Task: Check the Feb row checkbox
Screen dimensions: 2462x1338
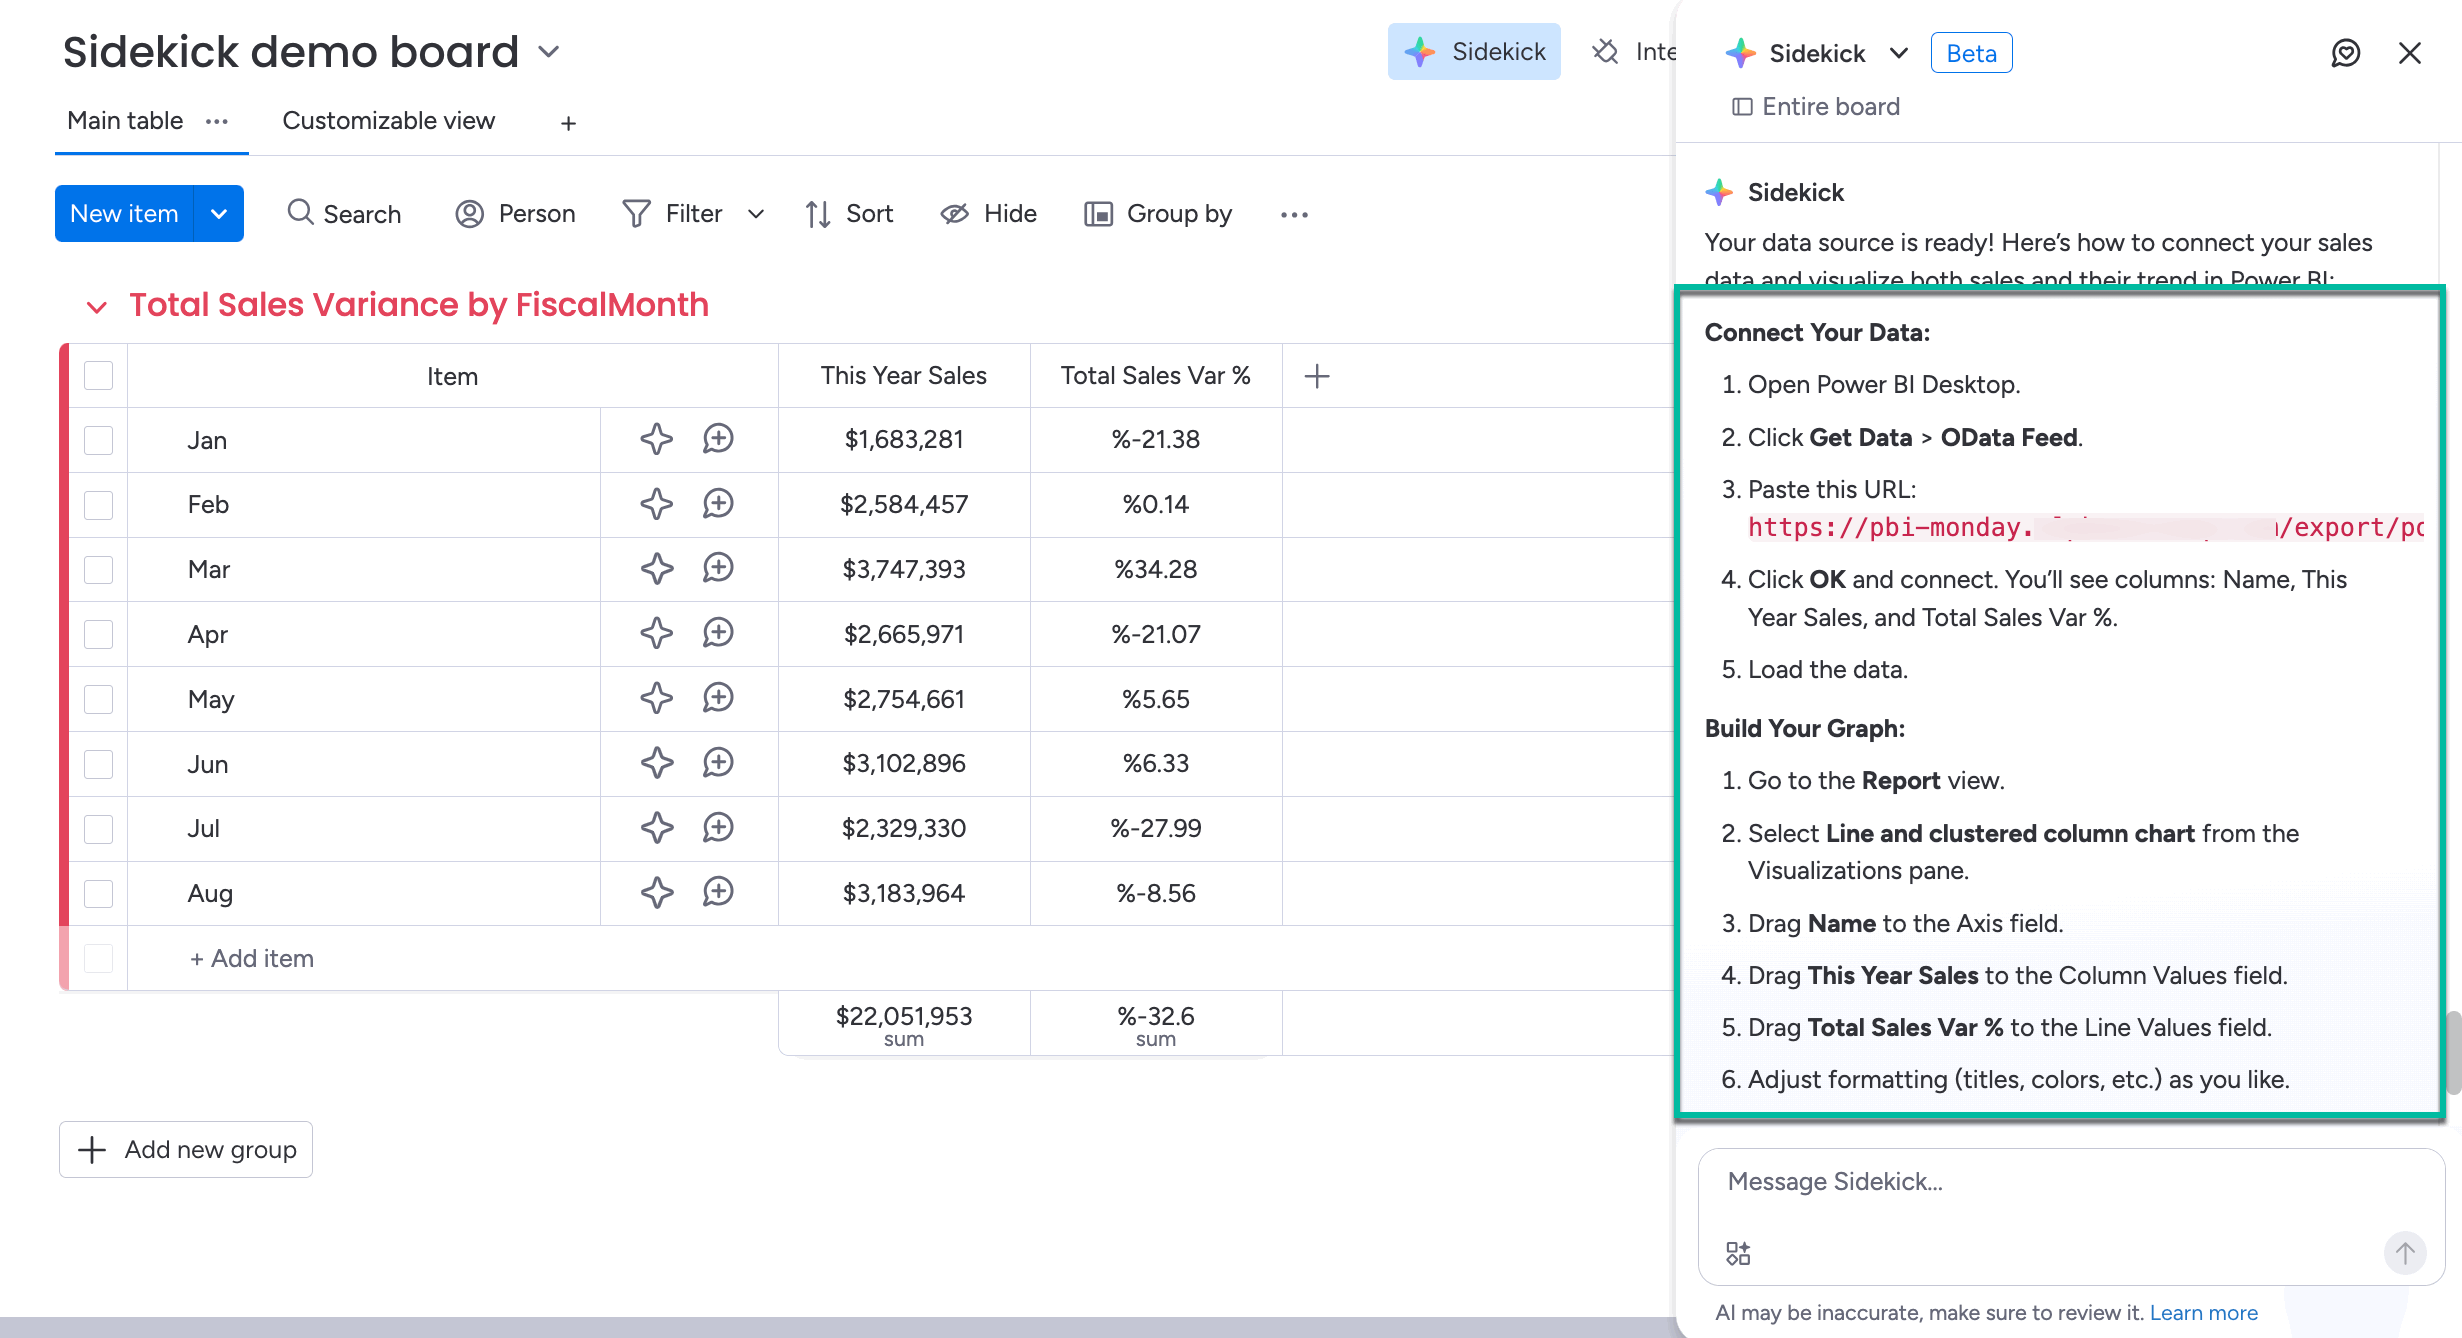Action: [x=98, y=504]
